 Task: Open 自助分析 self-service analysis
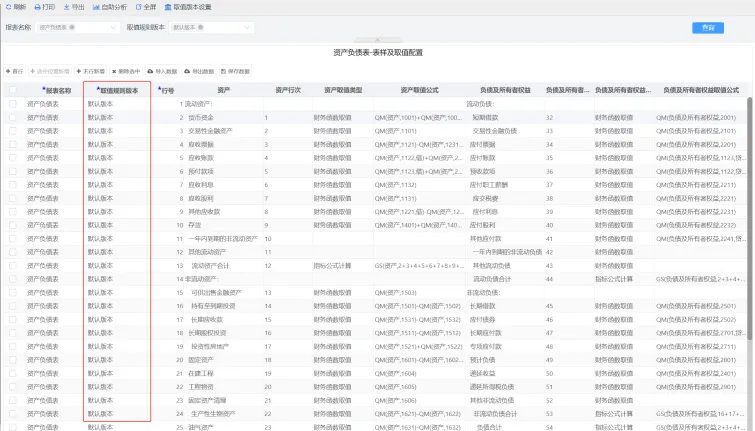[110, 7]
